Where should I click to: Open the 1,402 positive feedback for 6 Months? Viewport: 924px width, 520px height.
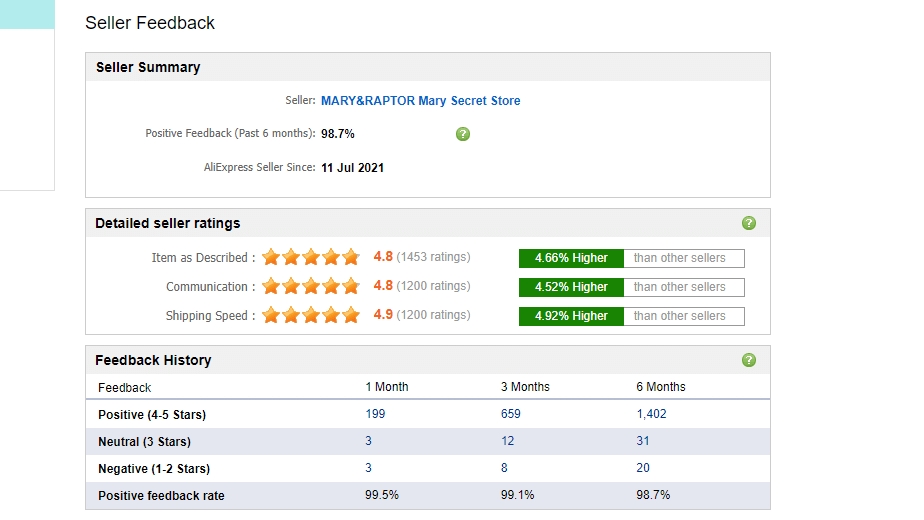pos(651,414)
